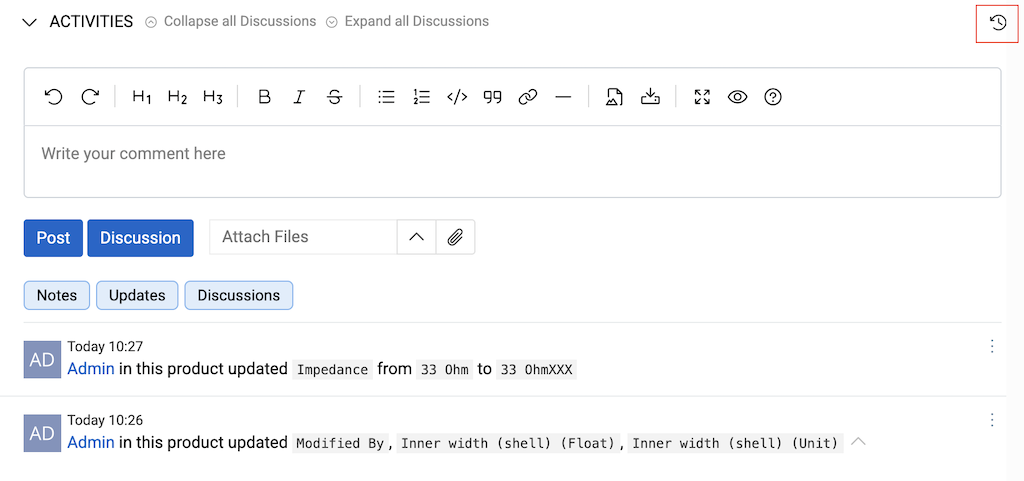The height and width of the screenshot is (481, 1024).
Task: Open options menu for 10:27 activity
Action: point(992,346)
